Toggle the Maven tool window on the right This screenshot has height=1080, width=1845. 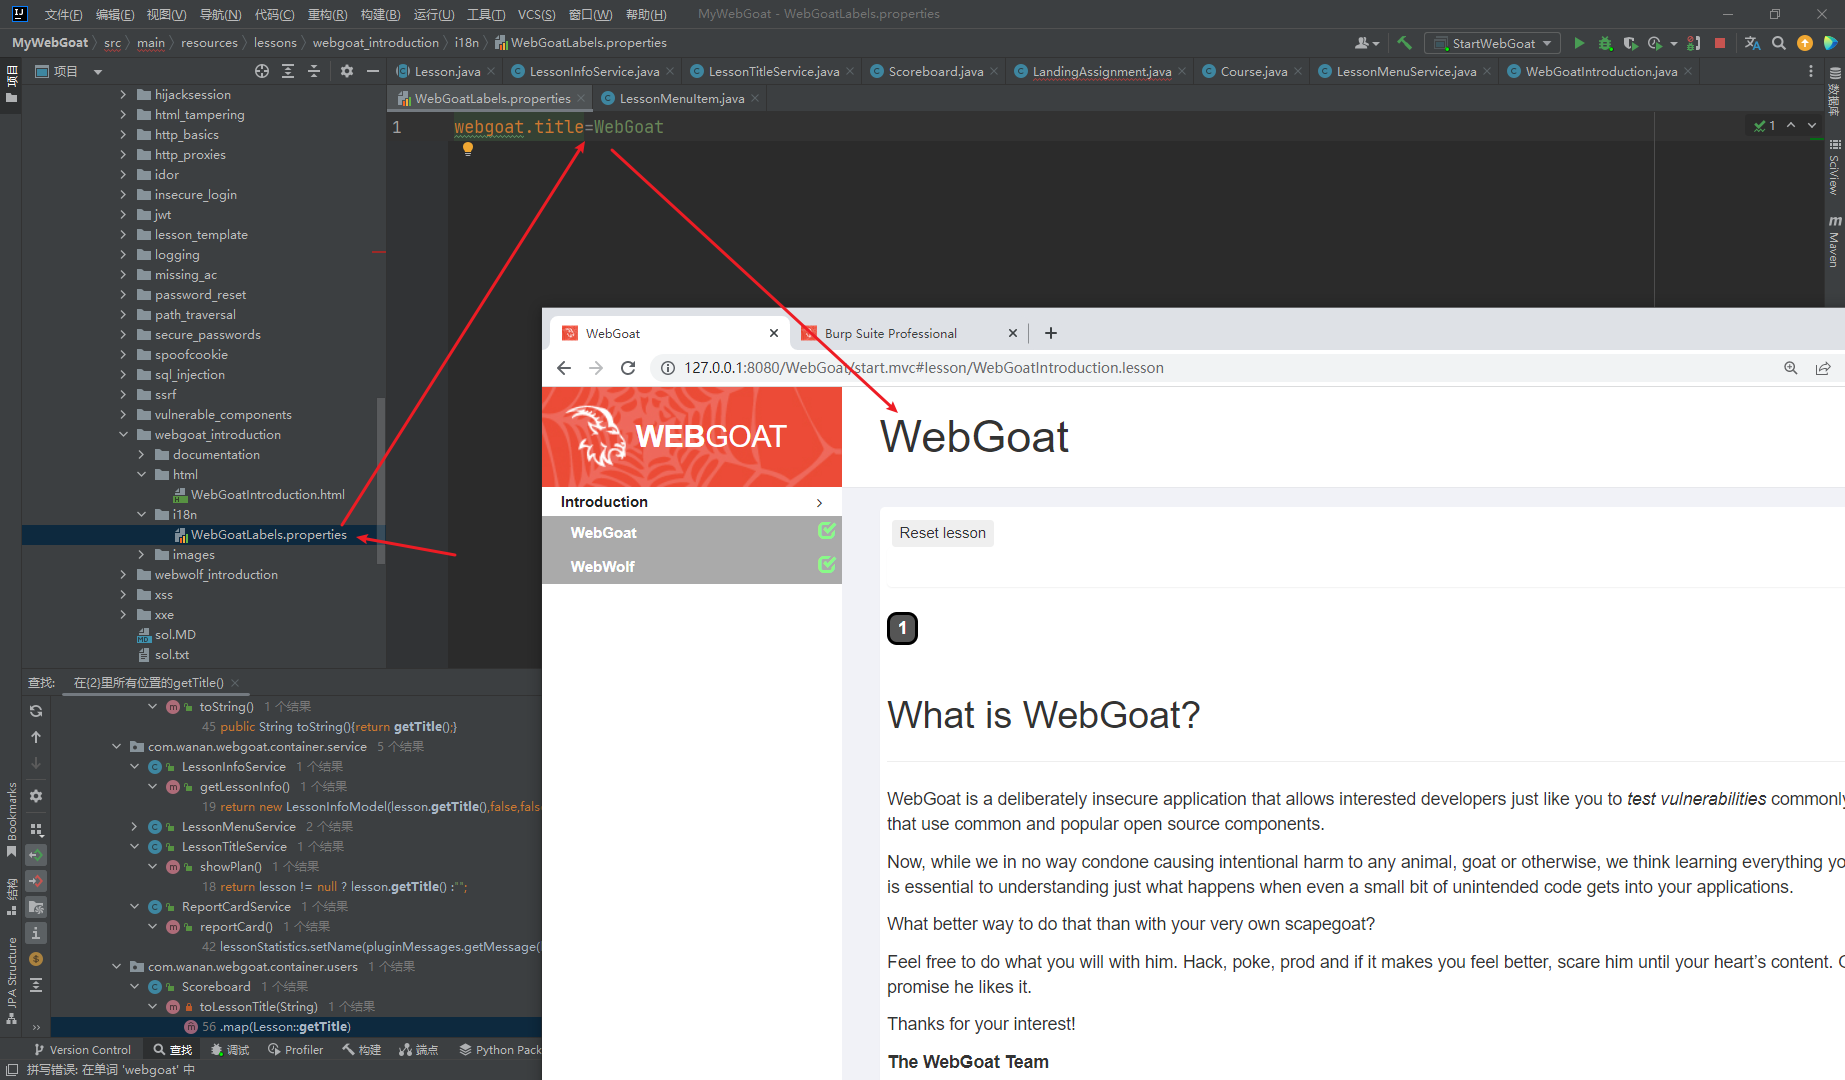coord(1834,241)
